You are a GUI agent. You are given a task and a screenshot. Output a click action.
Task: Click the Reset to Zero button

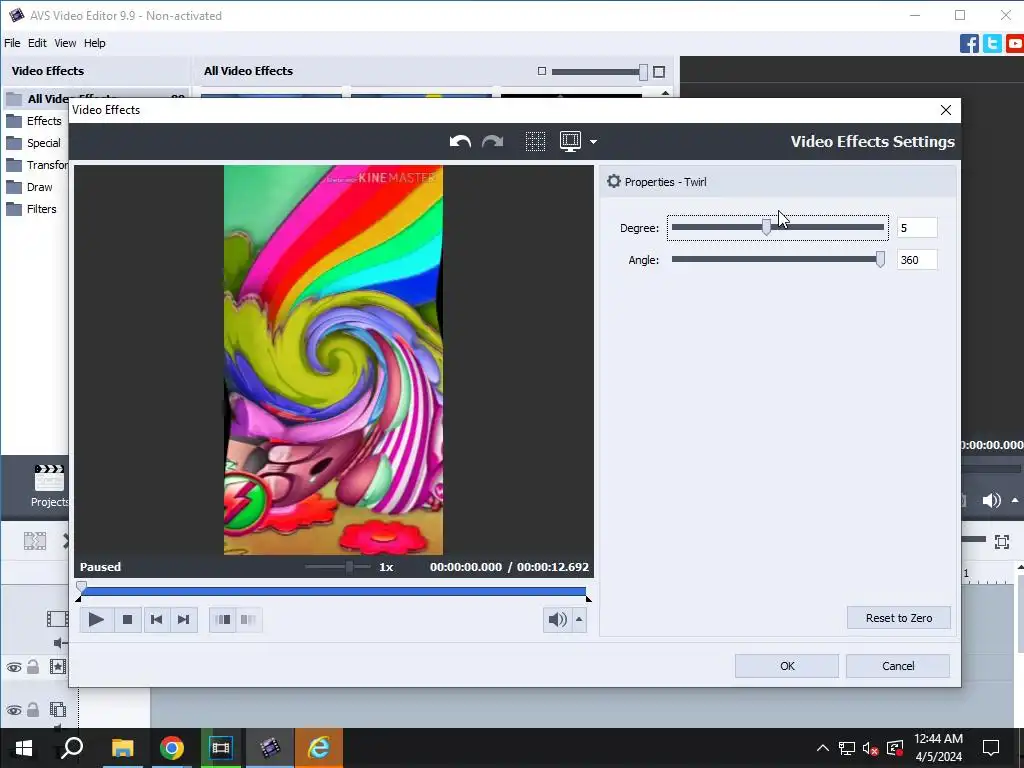click(x=899, y=618)
